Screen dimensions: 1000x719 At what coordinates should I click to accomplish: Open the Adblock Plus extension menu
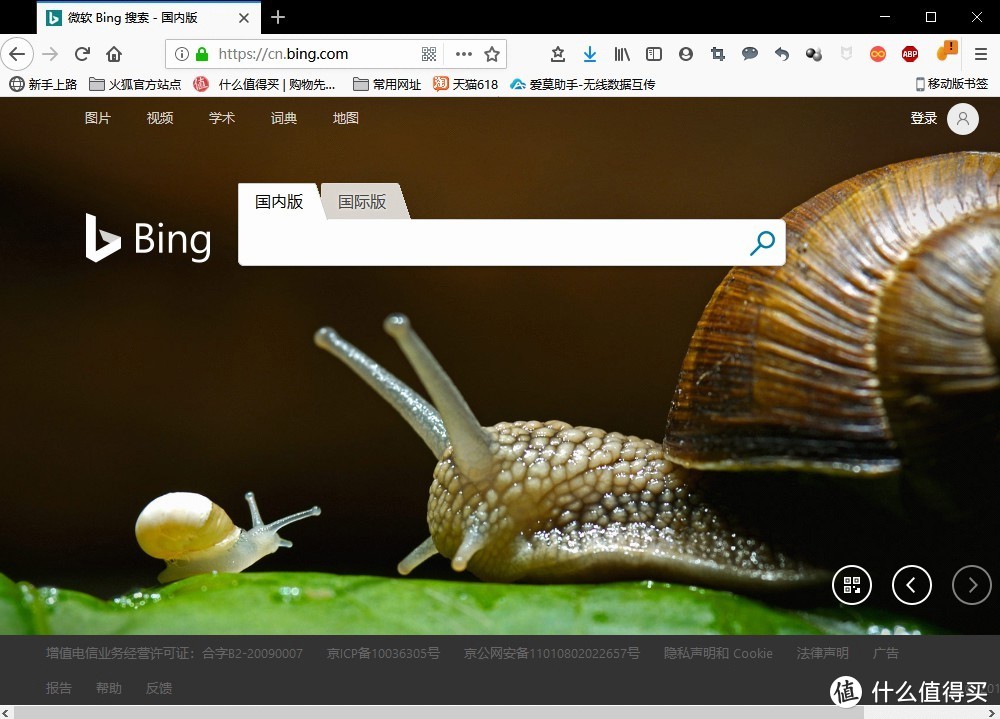[910, 54]
